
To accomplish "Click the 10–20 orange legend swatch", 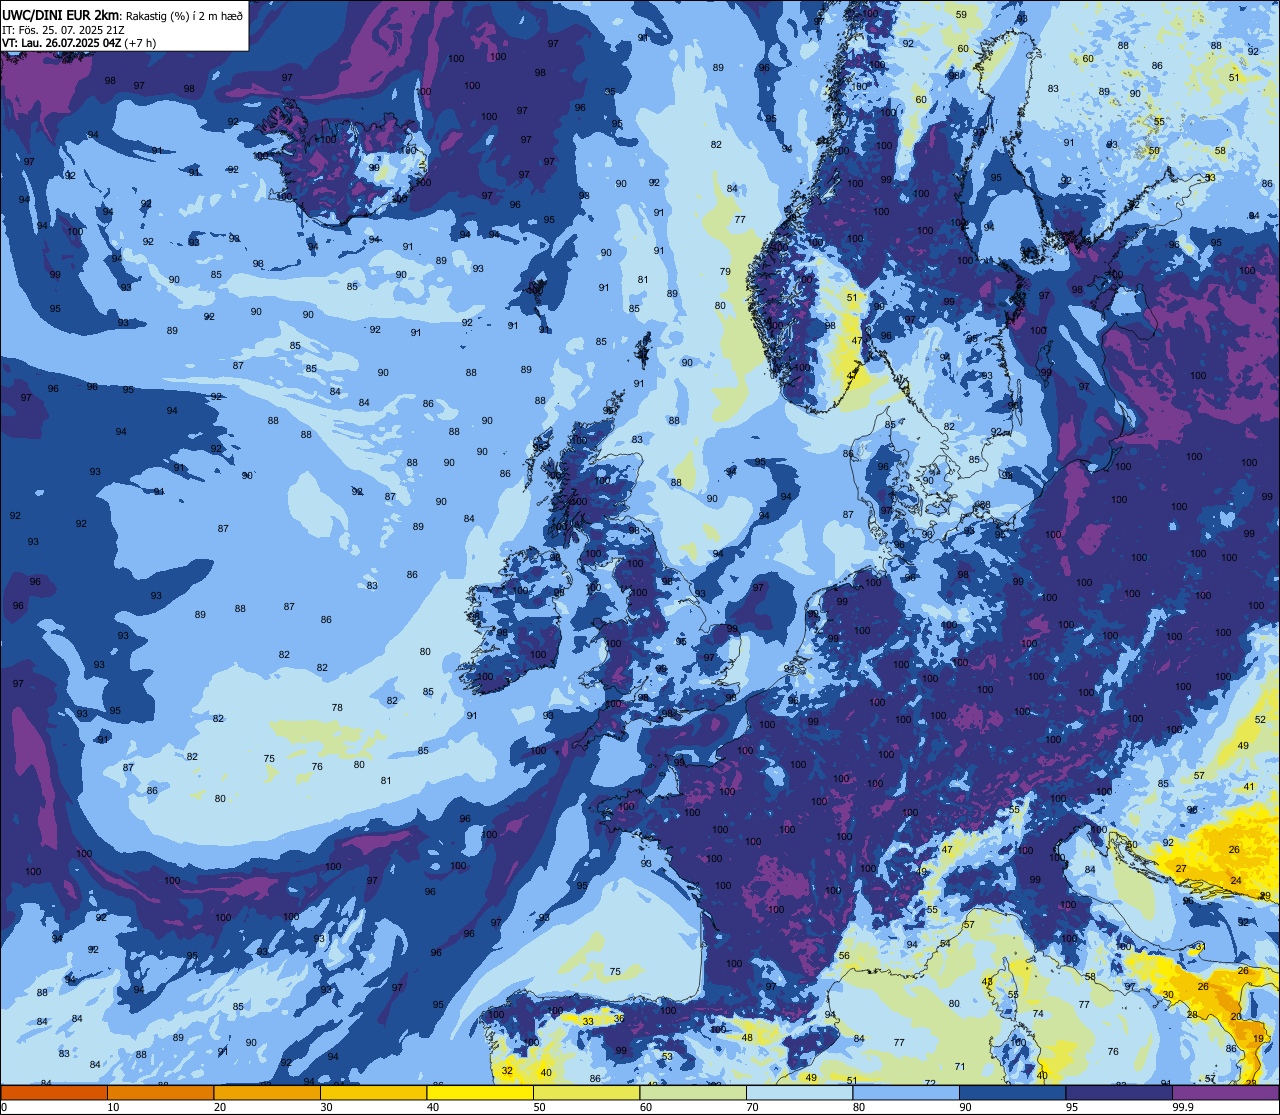I will point(160,1093).
